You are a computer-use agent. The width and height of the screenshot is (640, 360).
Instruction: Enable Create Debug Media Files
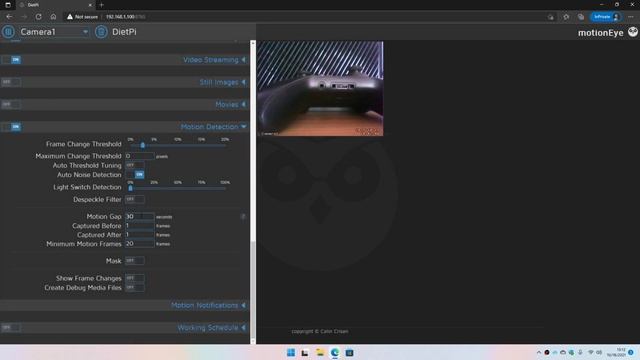[135, 288]
